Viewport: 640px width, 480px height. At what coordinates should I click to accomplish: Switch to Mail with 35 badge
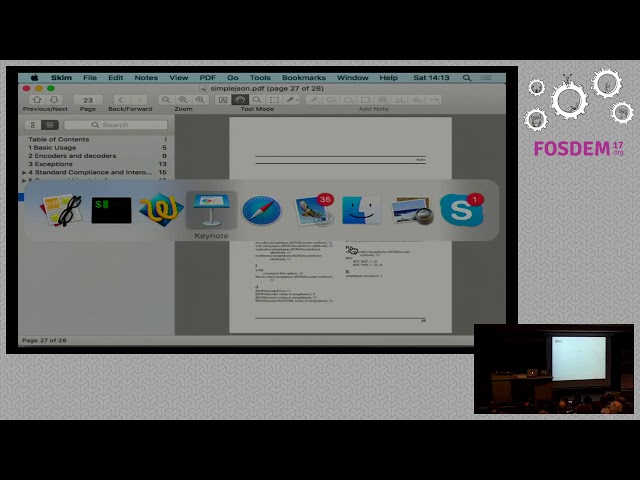(313, 210)
